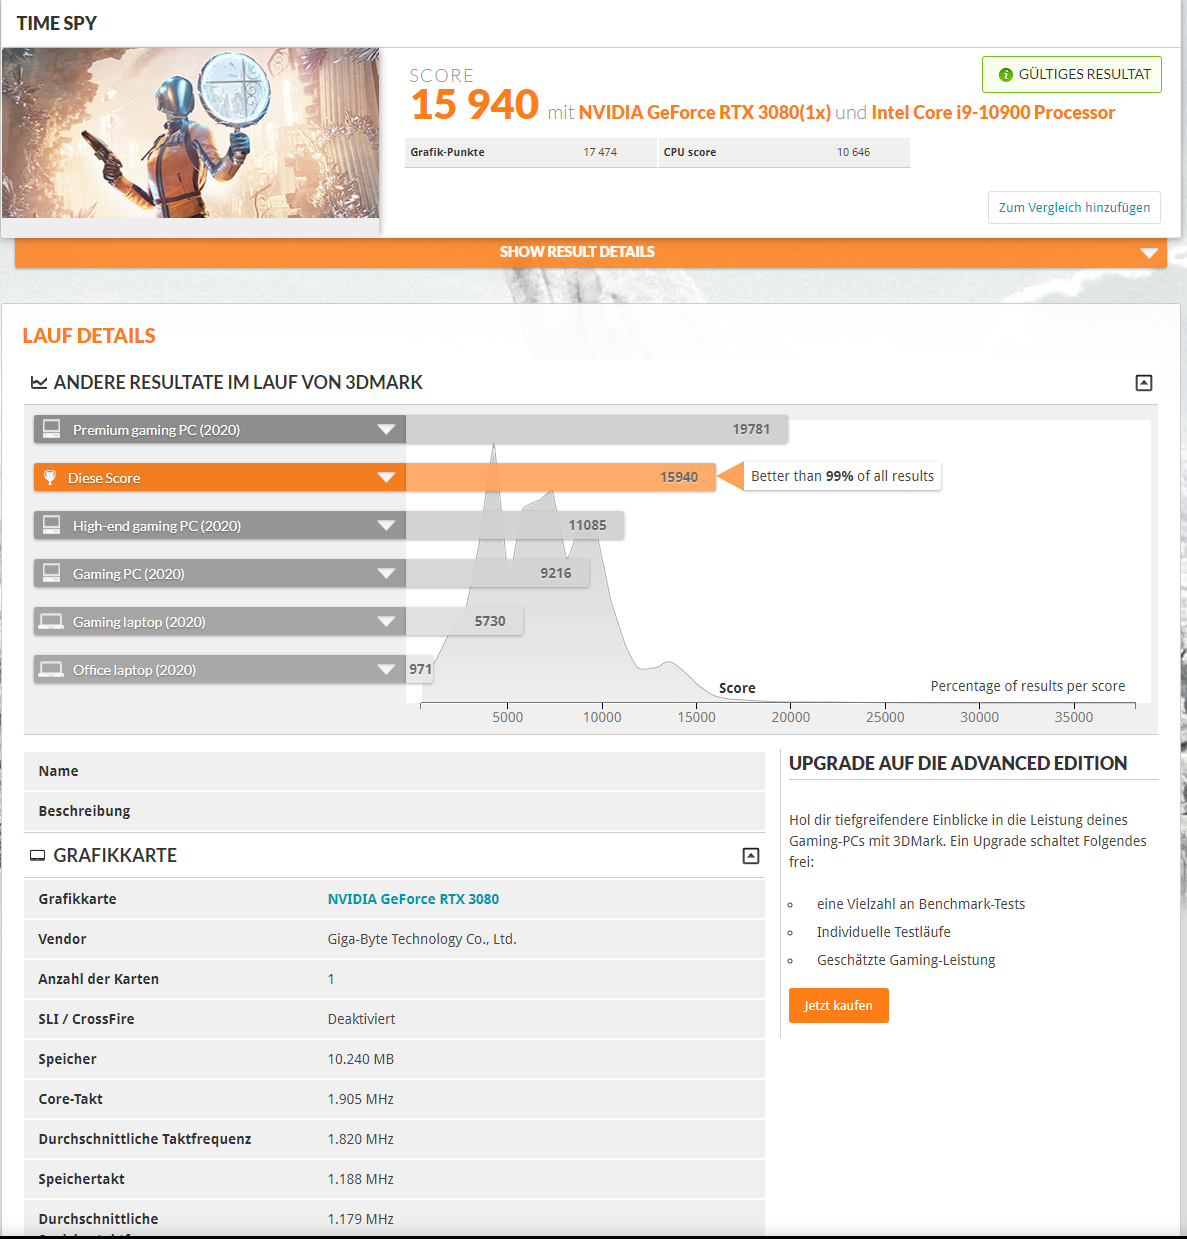Click 'eine Vielzahl an Benchmark-Tests' bullet

pos(921,904)
